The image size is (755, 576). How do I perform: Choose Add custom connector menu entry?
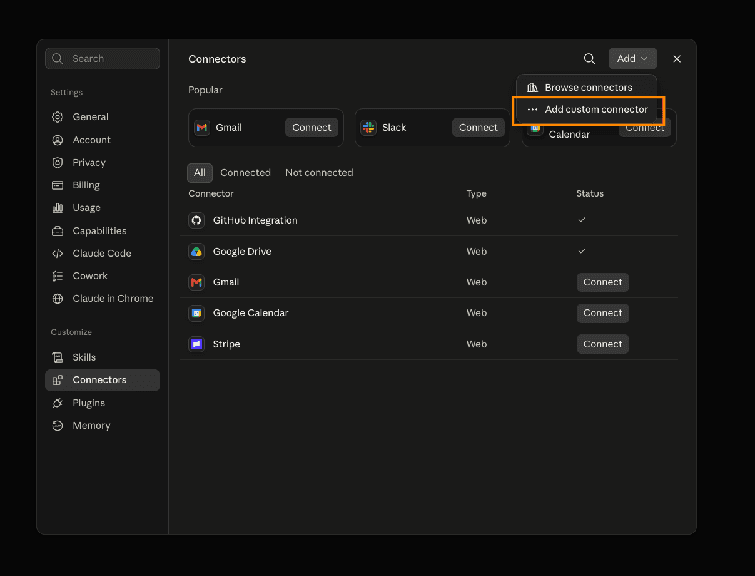[x=586, y=110]
